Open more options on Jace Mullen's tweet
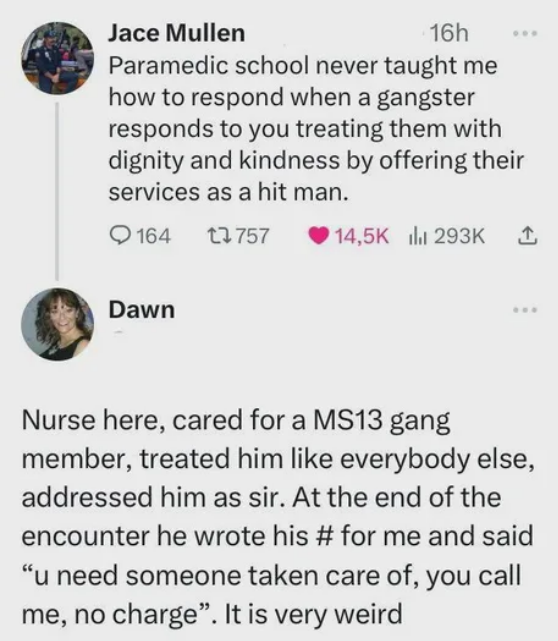The height and width of the screenshot is (641, 558). 526,34
